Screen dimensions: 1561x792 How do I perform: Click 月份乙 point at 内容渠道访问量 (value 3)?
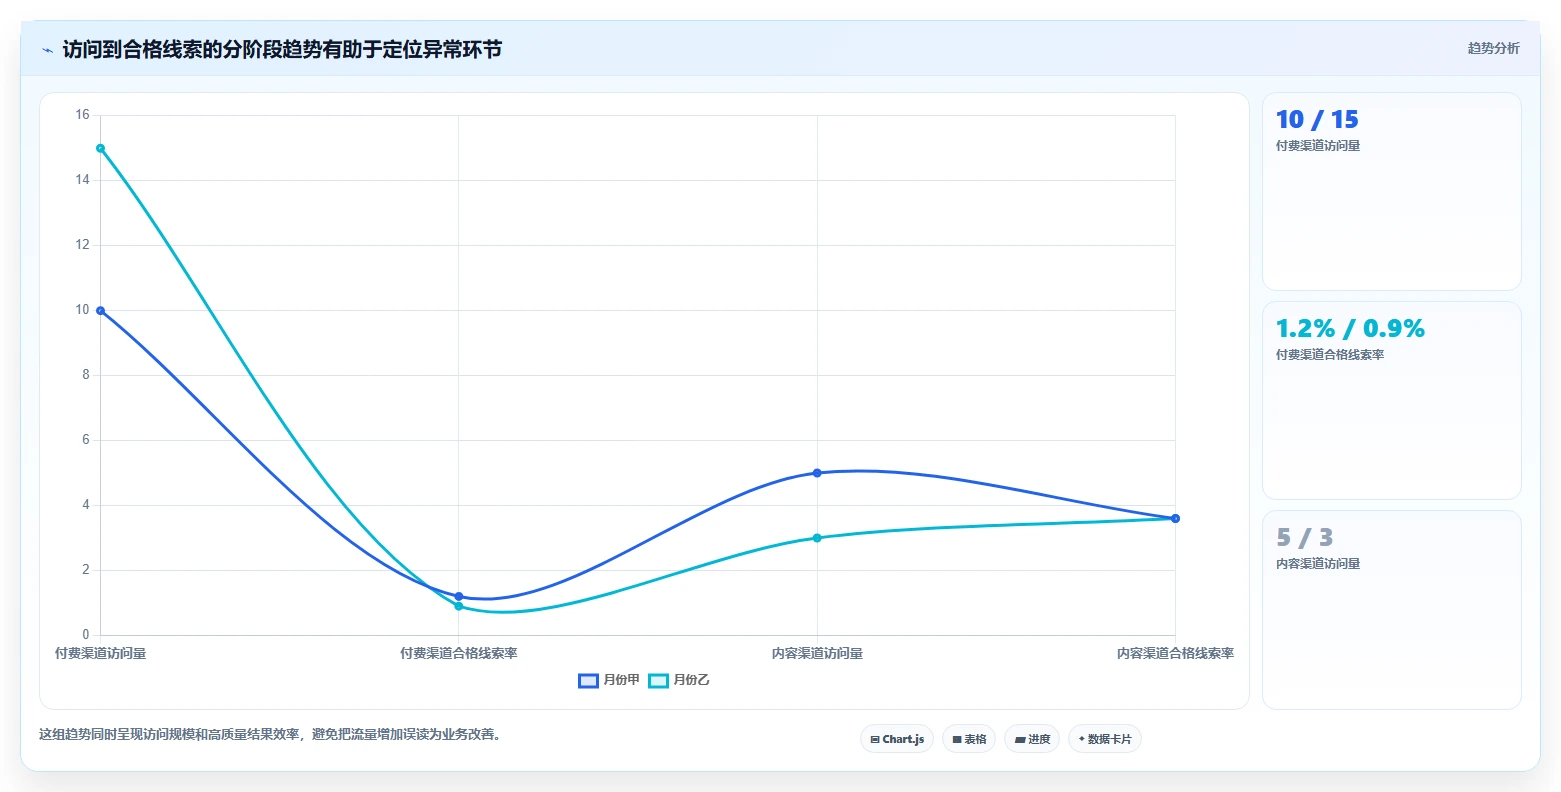817,538
